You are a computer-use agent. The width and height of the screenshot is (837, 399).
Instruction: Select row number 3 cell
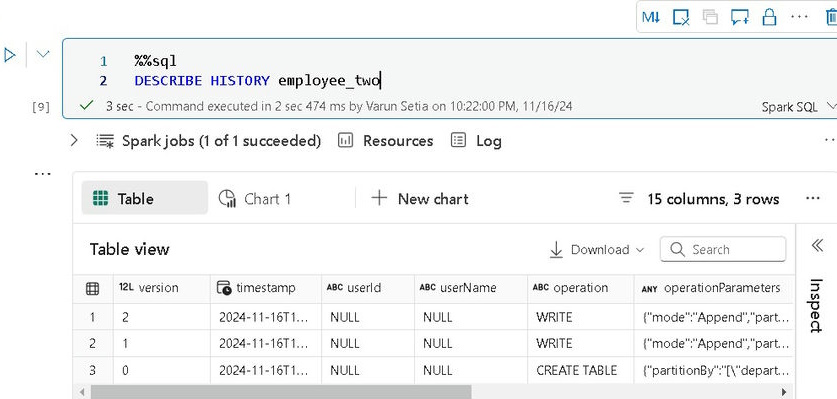tap(92, 370)
